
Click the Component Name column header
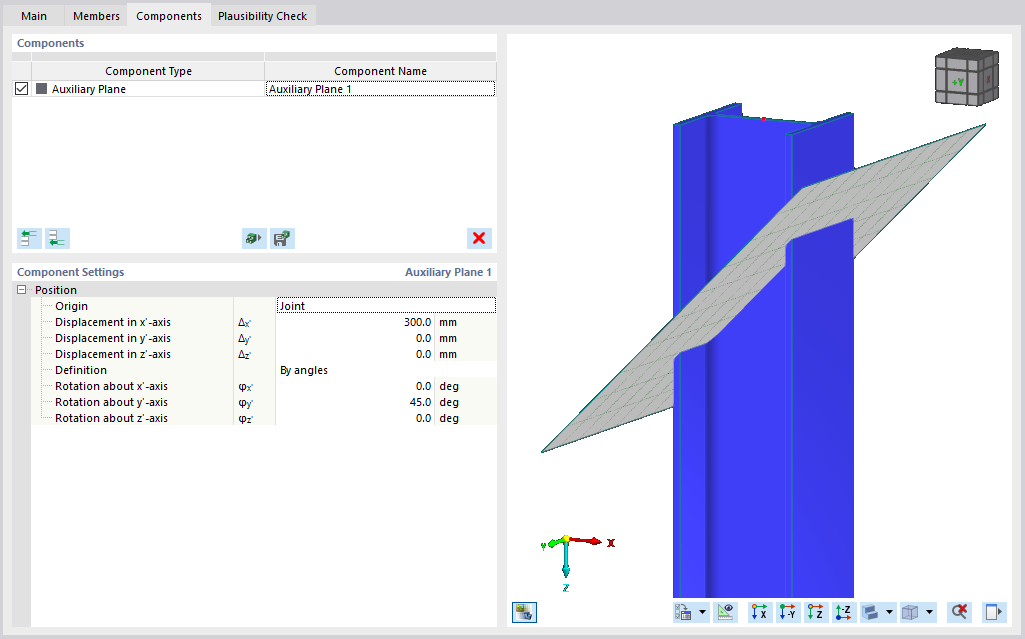[x=380, y=71]
